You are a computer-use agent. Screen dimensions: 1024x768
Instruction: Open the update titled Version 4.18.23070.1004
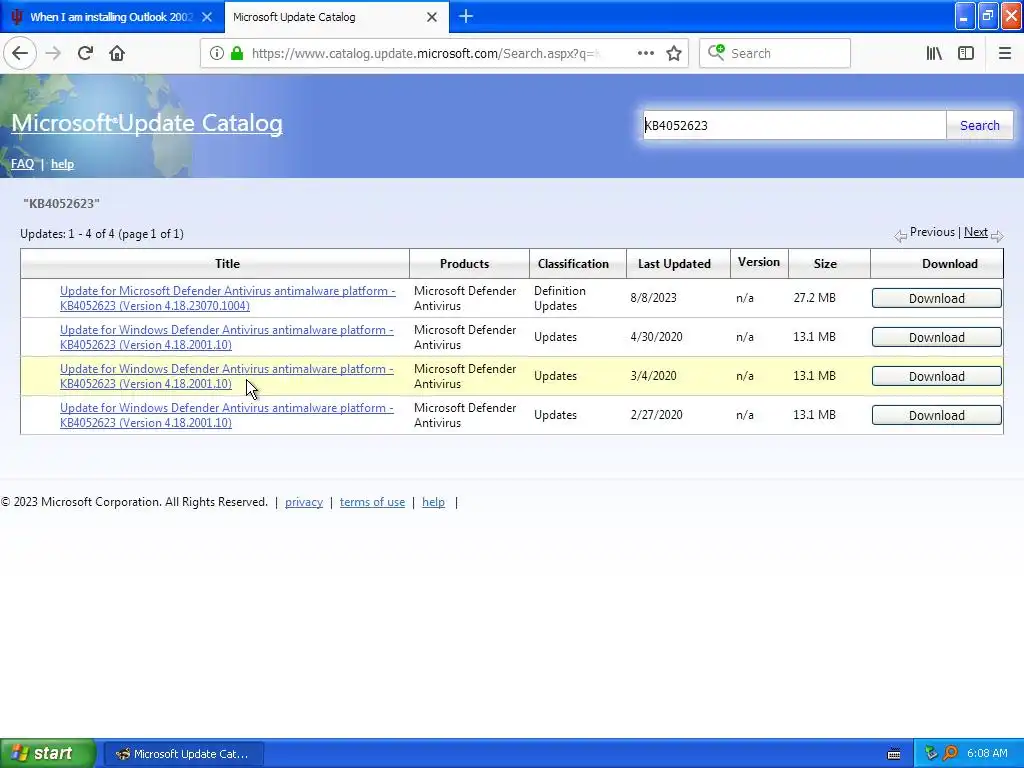(227, 298)
